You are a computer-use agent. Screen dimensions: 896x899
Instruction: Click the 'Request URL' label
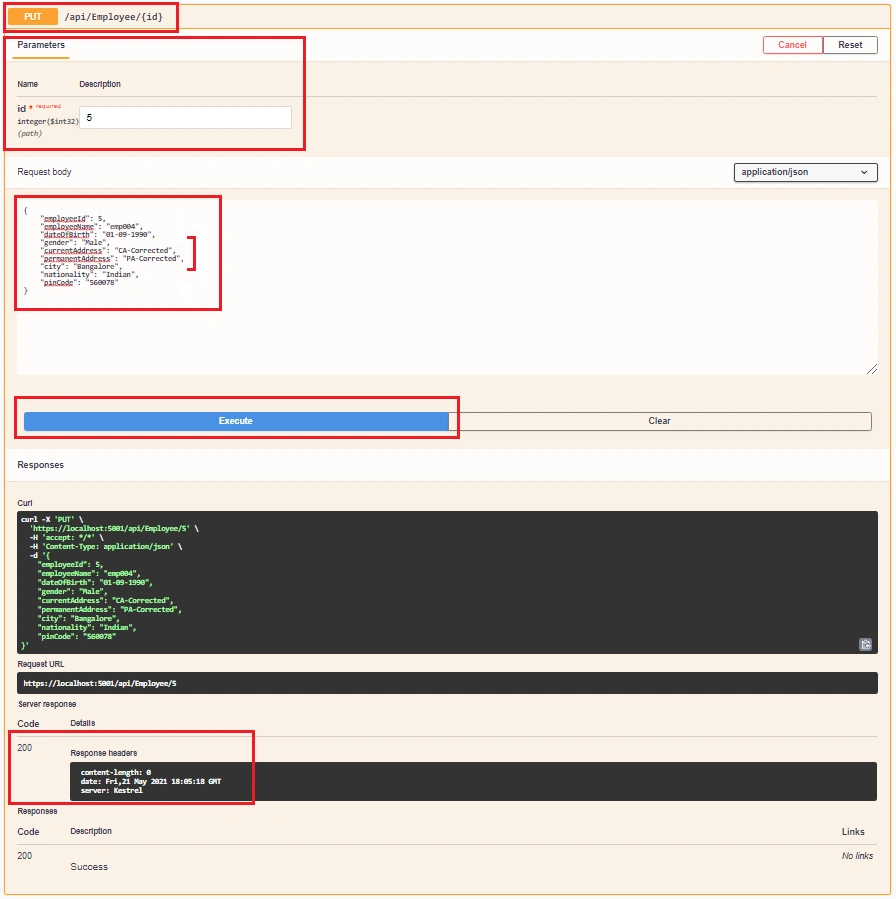point(41,664)
